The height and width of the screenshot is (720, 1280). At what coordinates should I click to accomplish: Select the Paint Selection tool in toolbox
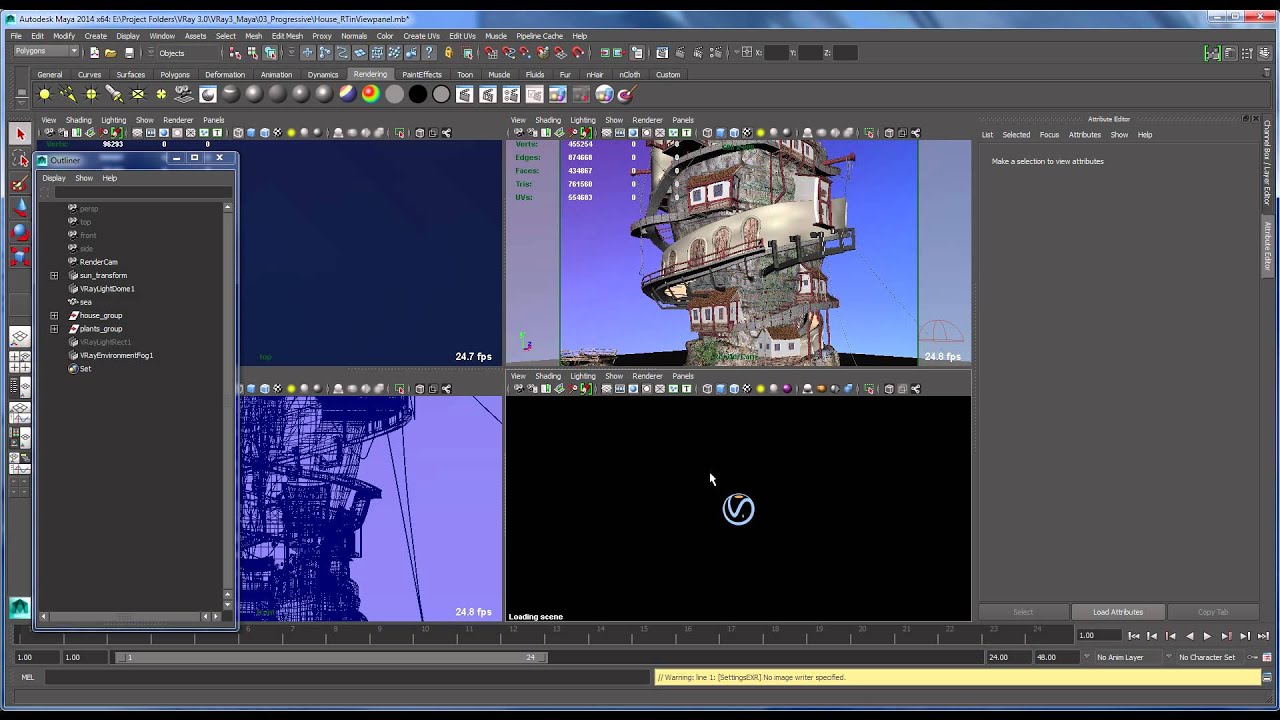[x=20, y=183]
